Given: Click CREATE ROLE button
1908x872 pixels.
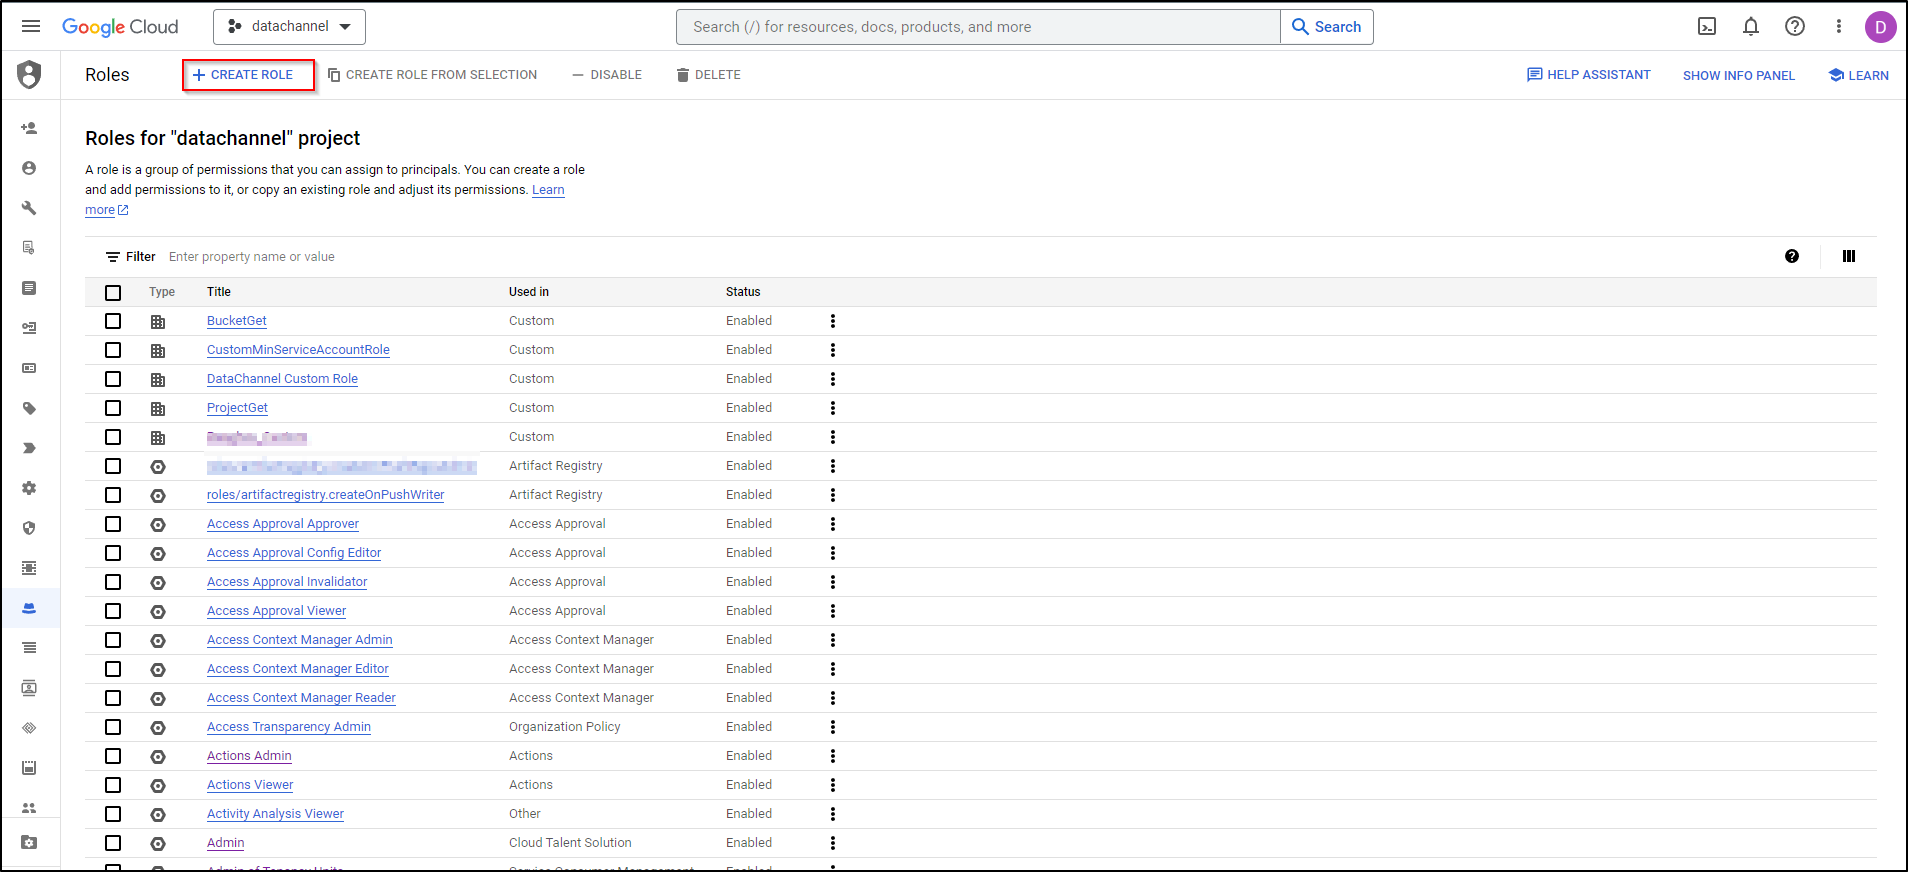Looking at the screenshot, I should tap(243, 75).
